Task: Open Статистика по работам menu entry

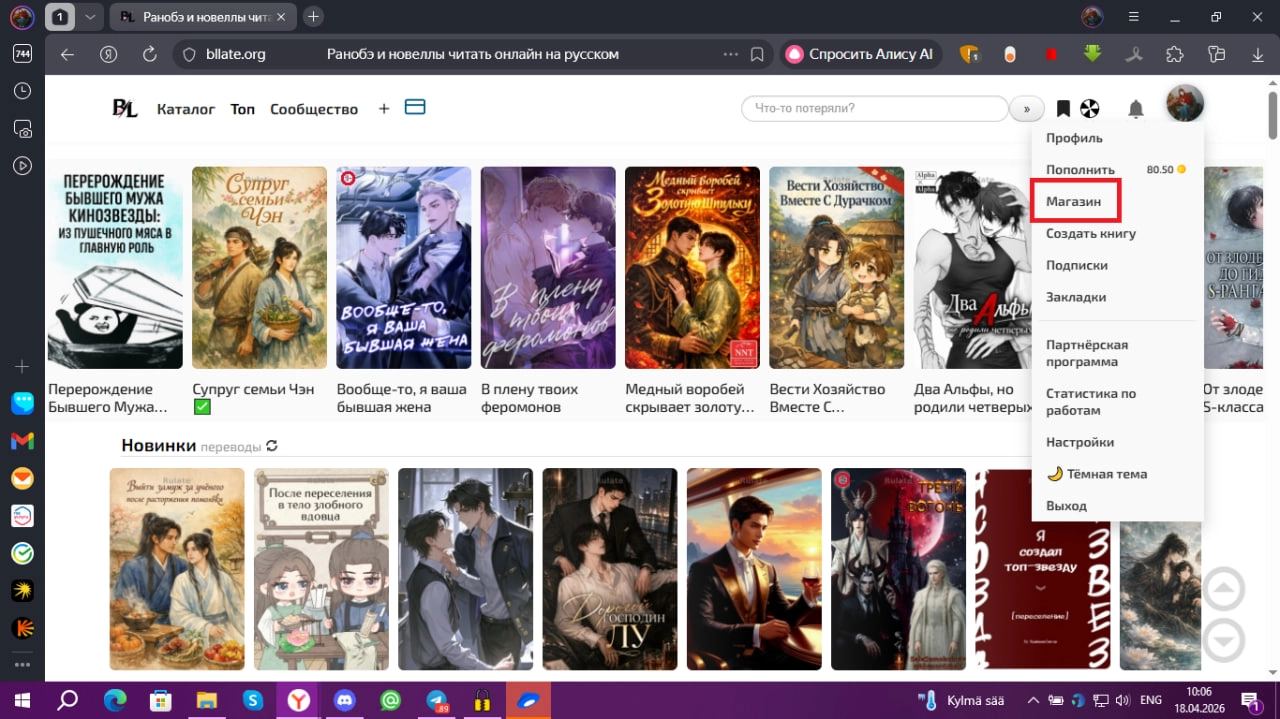Action: 1091,402
